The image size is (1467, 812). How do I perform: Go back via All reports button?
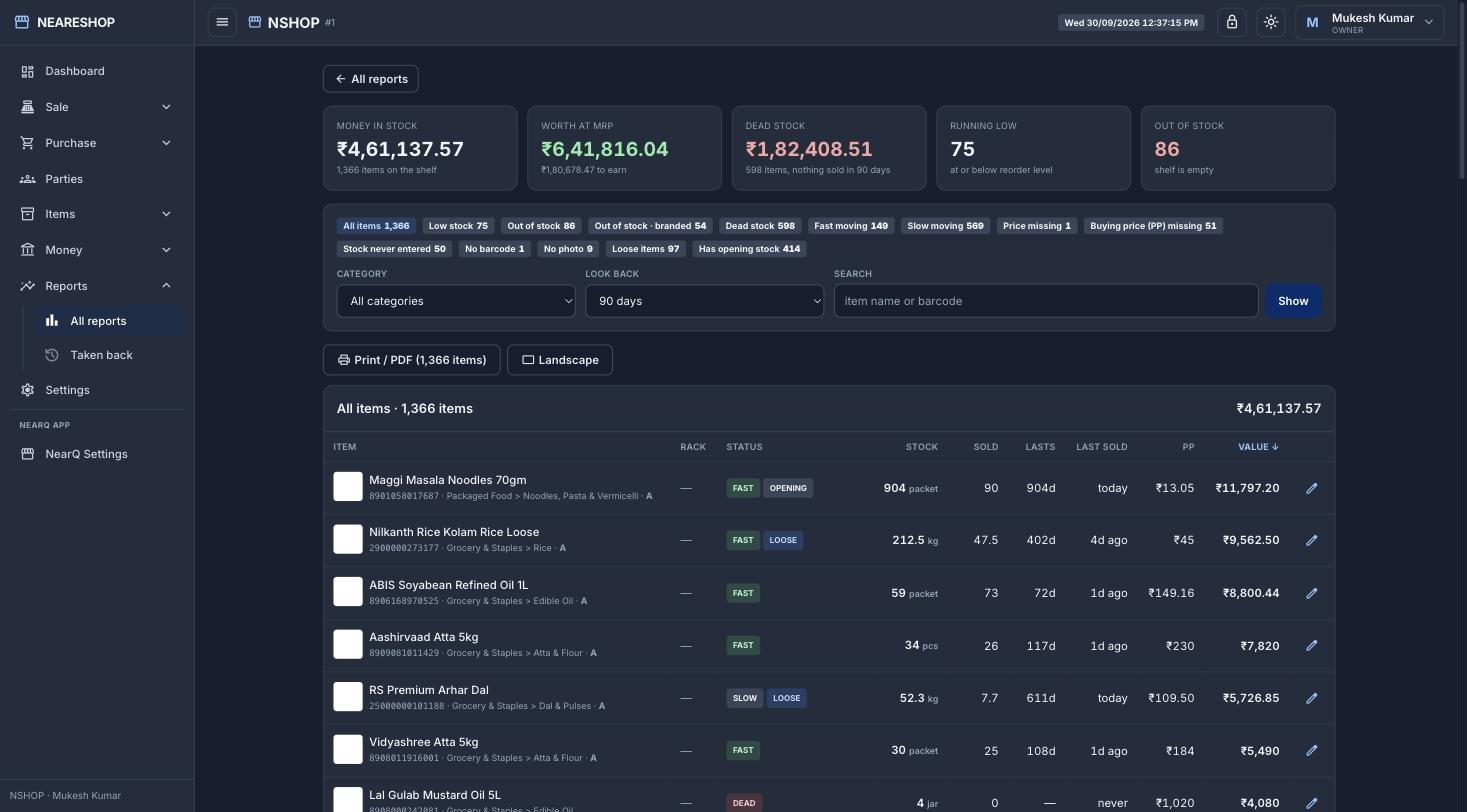[371, 79]
